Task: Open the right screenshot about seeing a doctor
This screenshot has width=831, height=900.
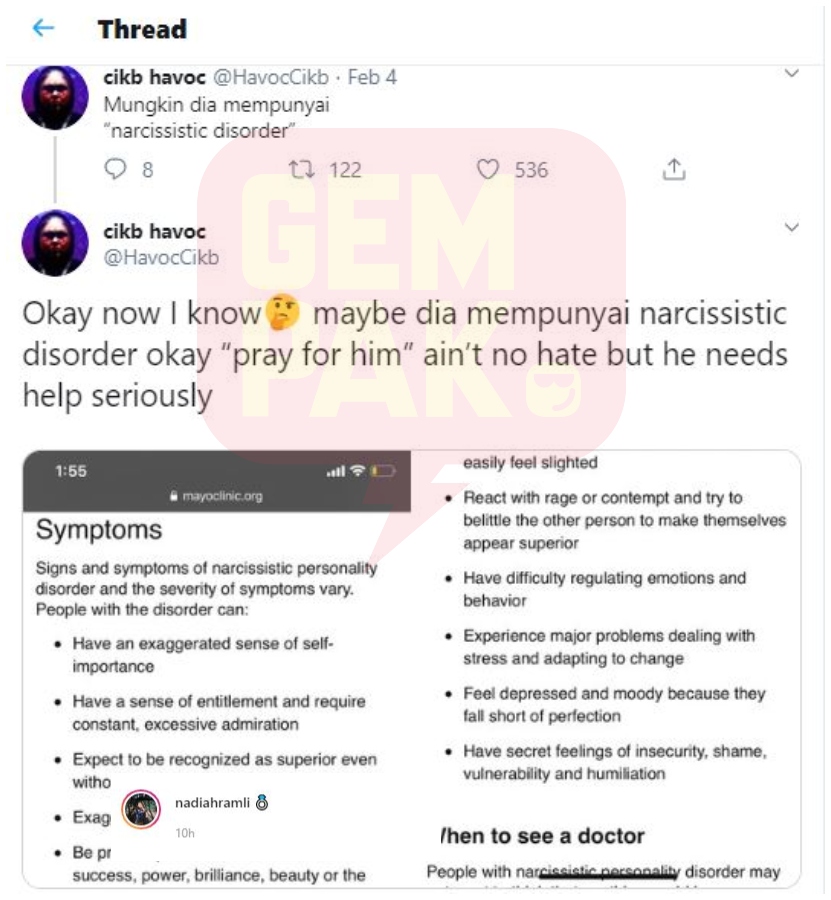Action: 606,669
